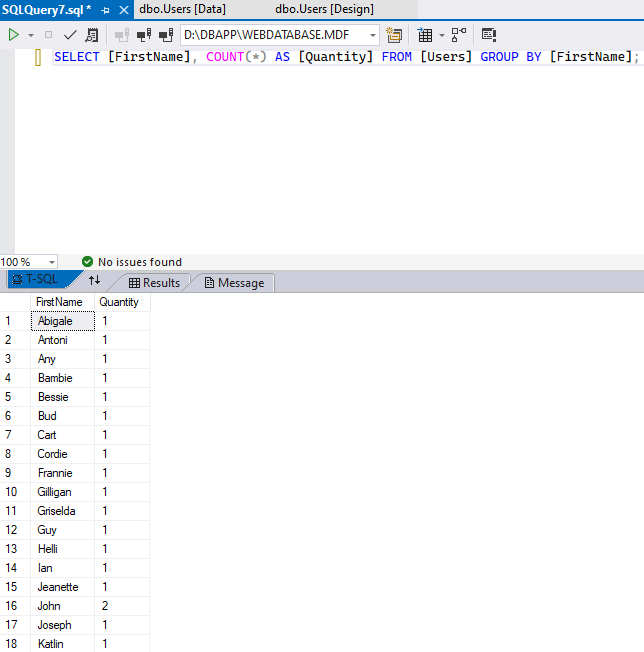Select the Any cell
This screenshot has width=644, height=652.
63,359
